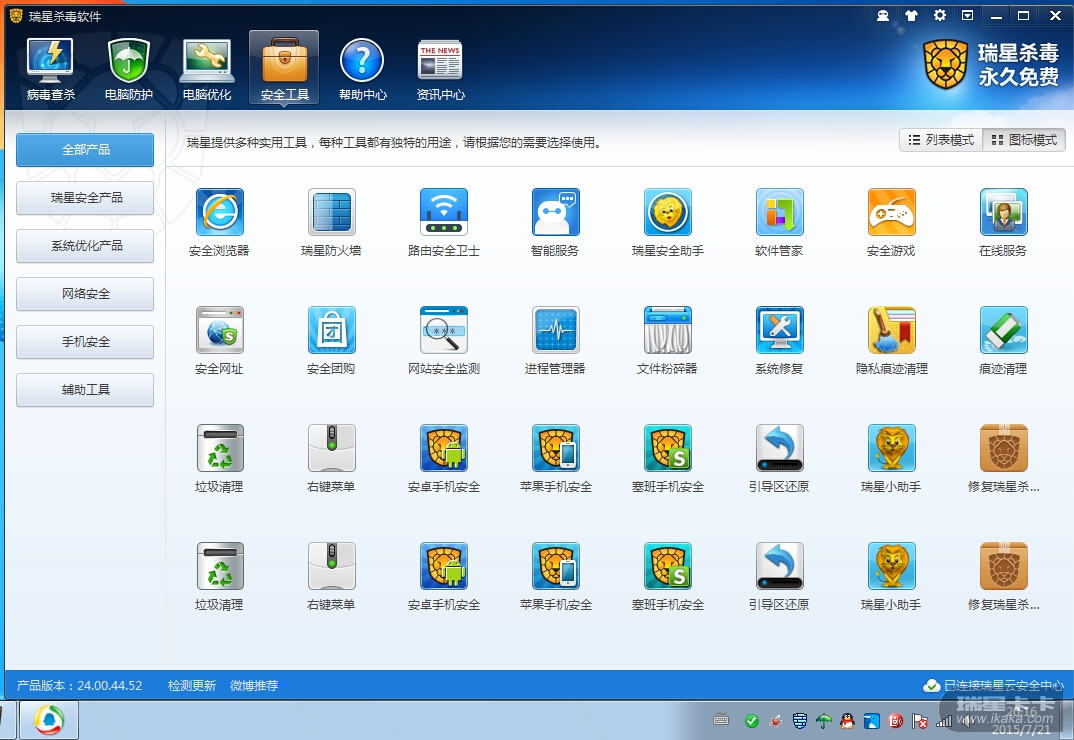Image resolution: width=1074 pixels, height=740 pixels.
Task: Select the 图标模式 icon view
Action: click(1024, 140)
